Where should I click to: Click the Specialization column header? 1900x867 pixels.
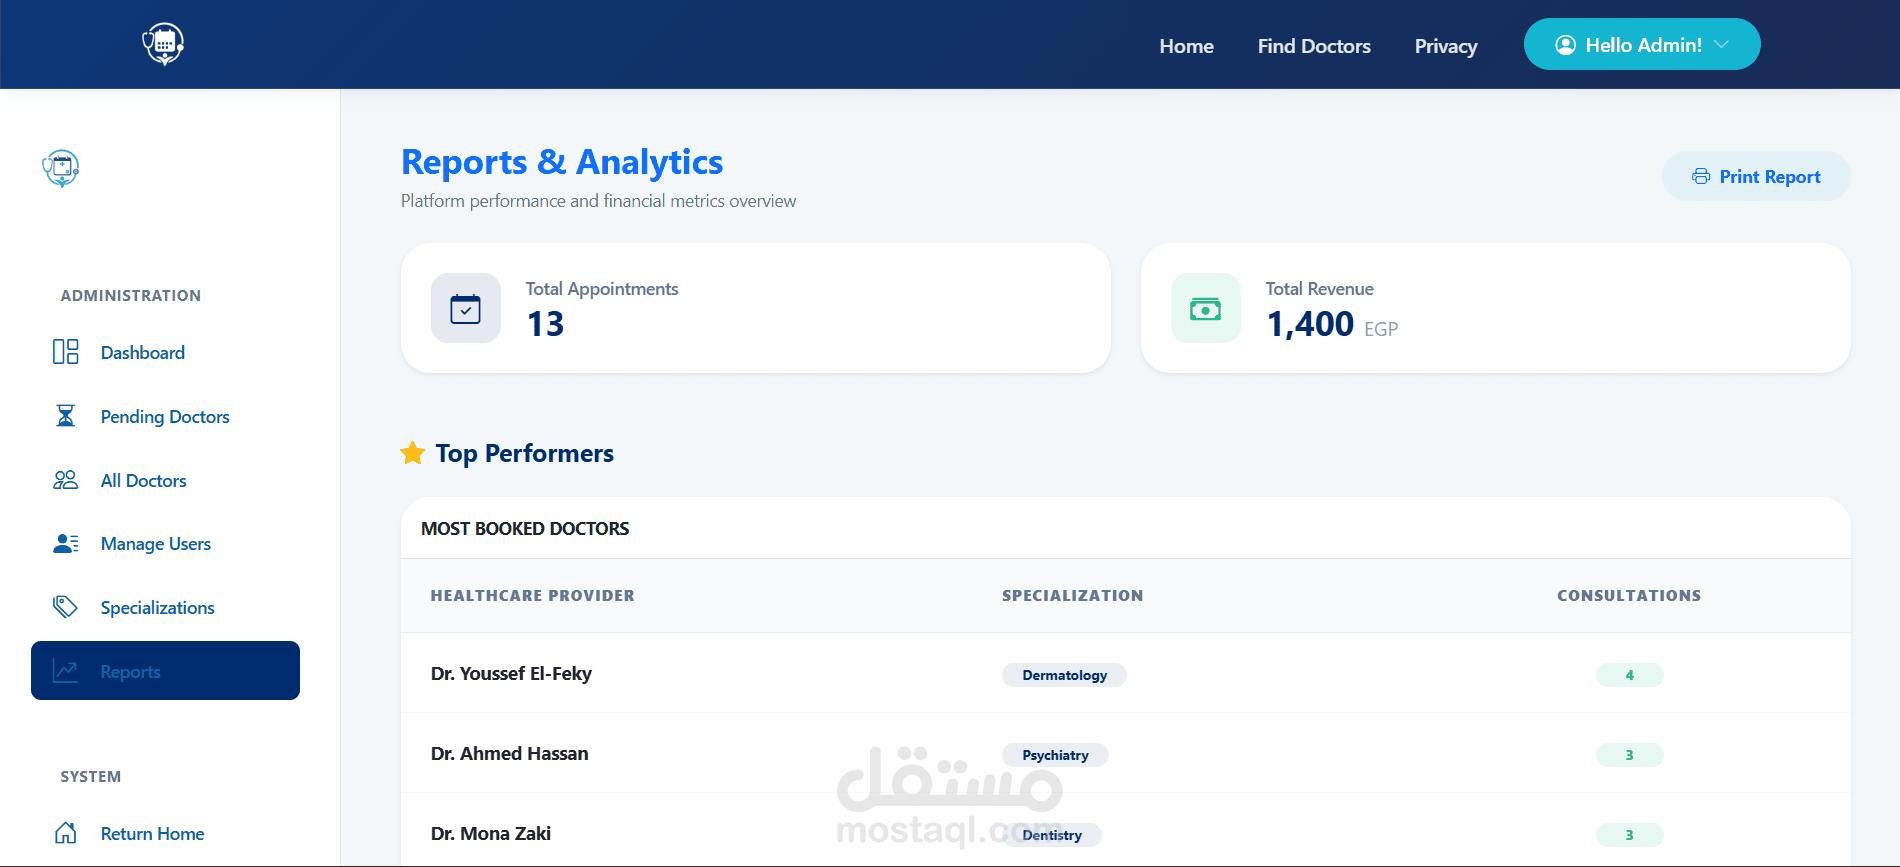coord(1072,595)
